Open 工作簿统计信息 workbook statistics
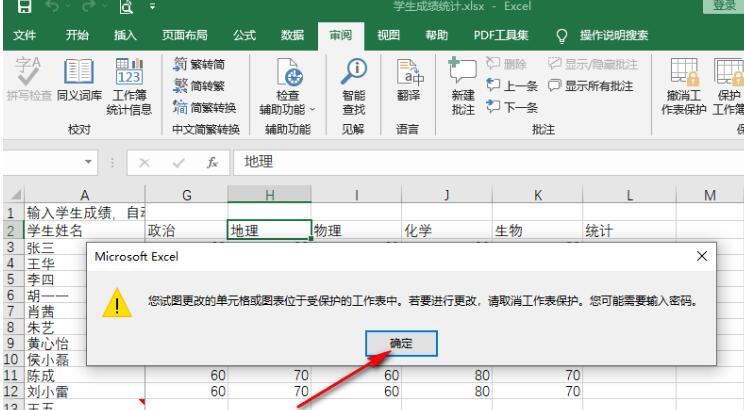The width and height of the screenshot is (744, 410). [129, 86]
